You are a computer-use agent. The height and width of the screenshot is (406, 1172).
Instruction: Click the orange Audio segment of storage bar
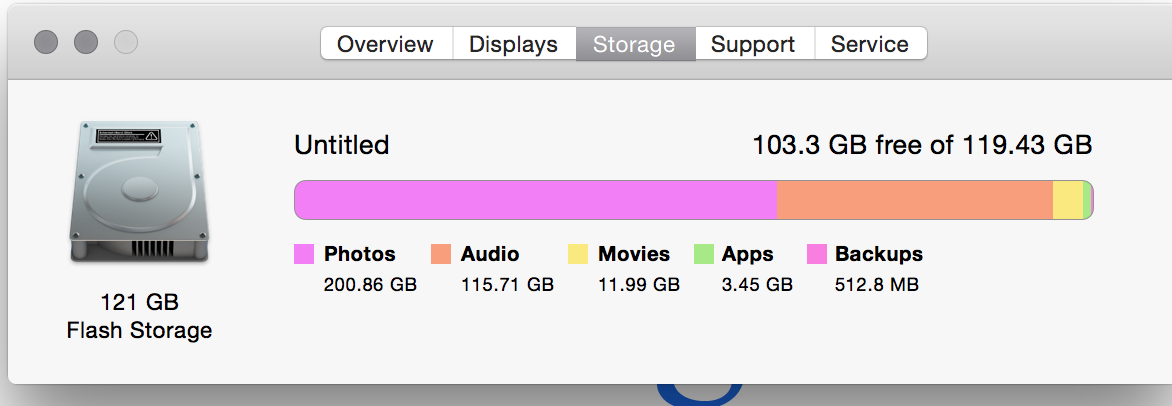[x=915, y=200]
